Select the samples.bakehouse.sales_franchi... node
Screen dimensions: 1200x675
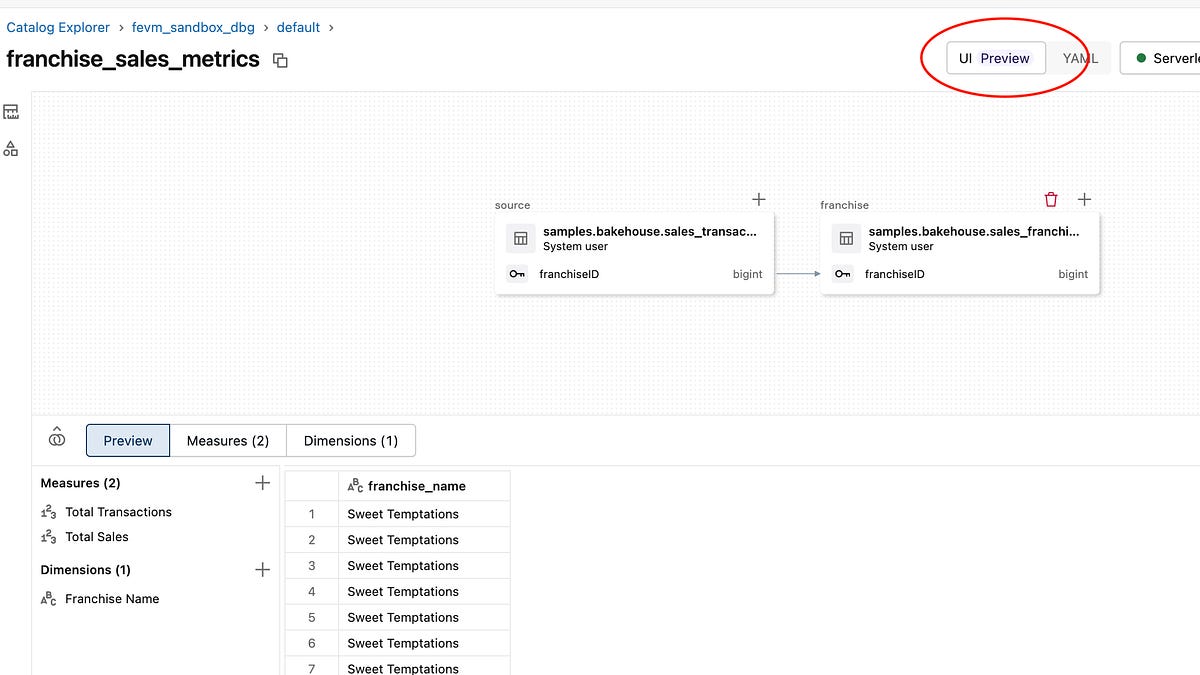tap(960, 253)
